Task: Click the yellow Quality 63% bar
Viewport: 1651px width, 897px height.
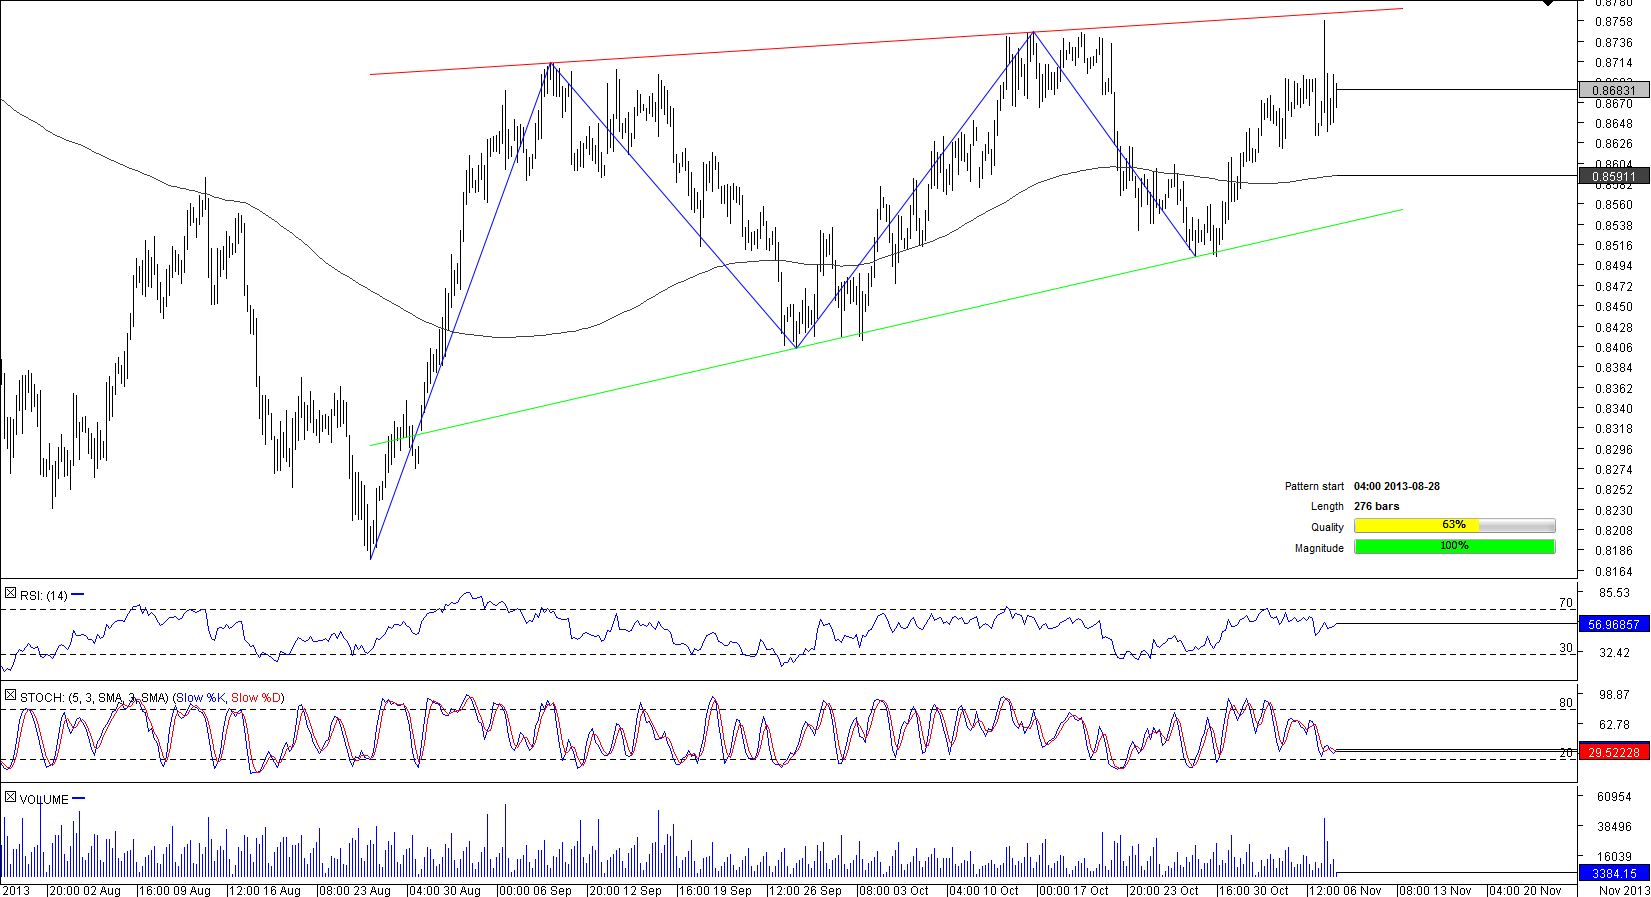Action: 1454,526
